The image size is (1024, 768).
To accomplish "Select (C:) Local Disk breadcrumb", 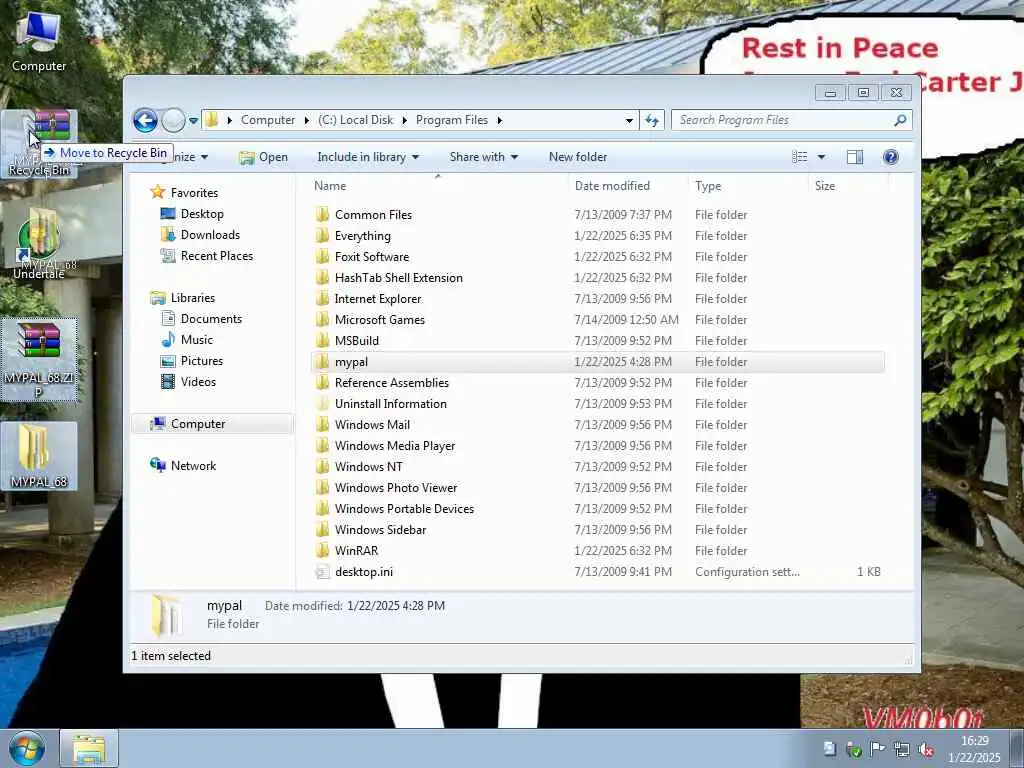I will (x=355, y=120).
